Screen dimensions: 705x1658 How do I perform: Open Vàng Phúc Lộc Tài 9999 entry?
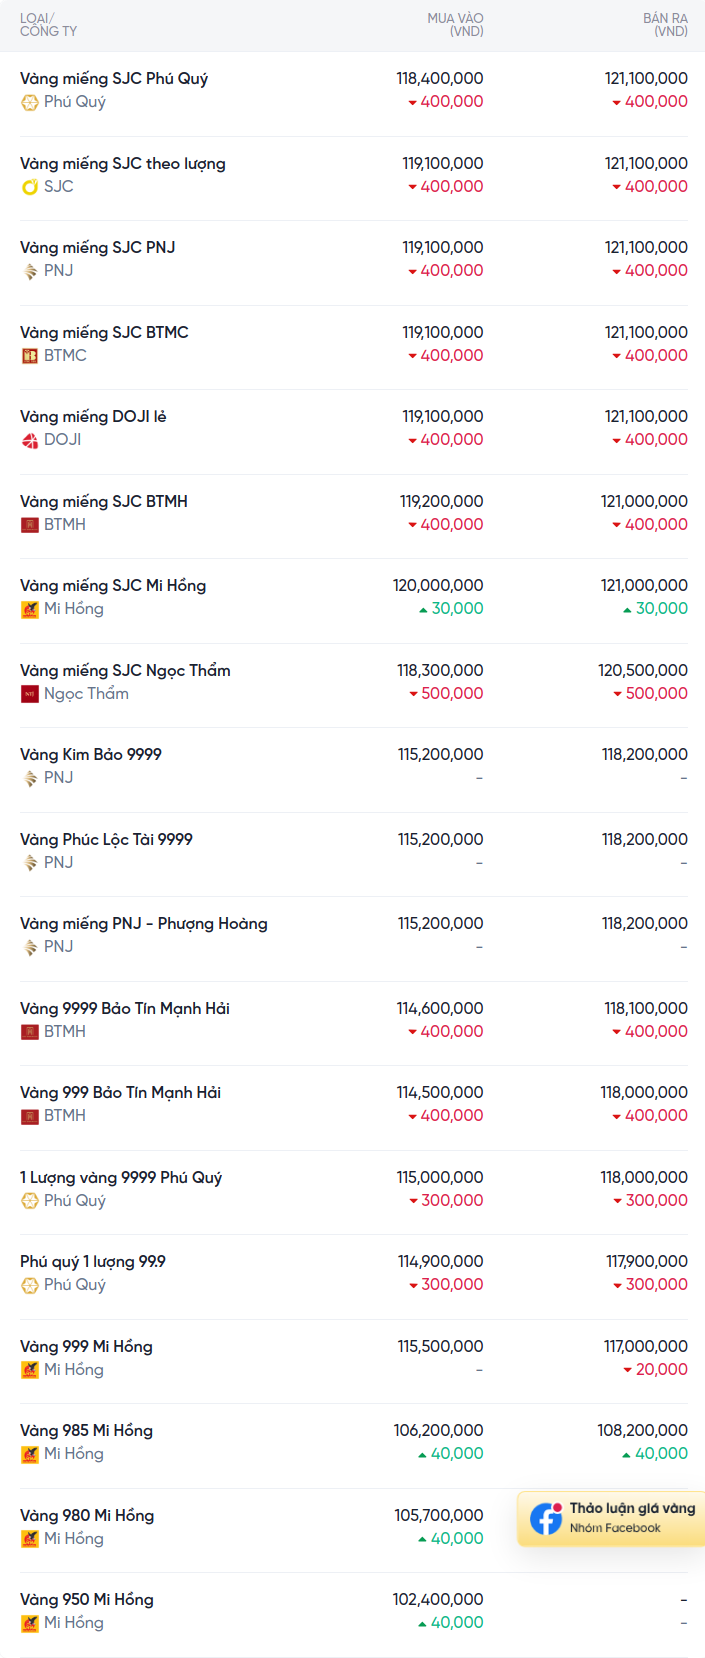106,840
